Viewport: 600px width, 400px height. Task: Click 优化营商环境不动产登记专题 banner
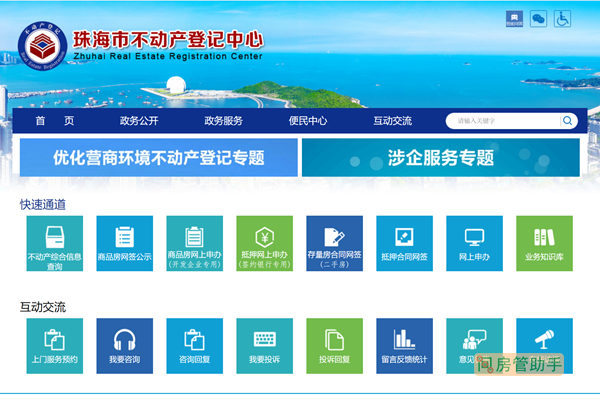(x=158, y=158)
